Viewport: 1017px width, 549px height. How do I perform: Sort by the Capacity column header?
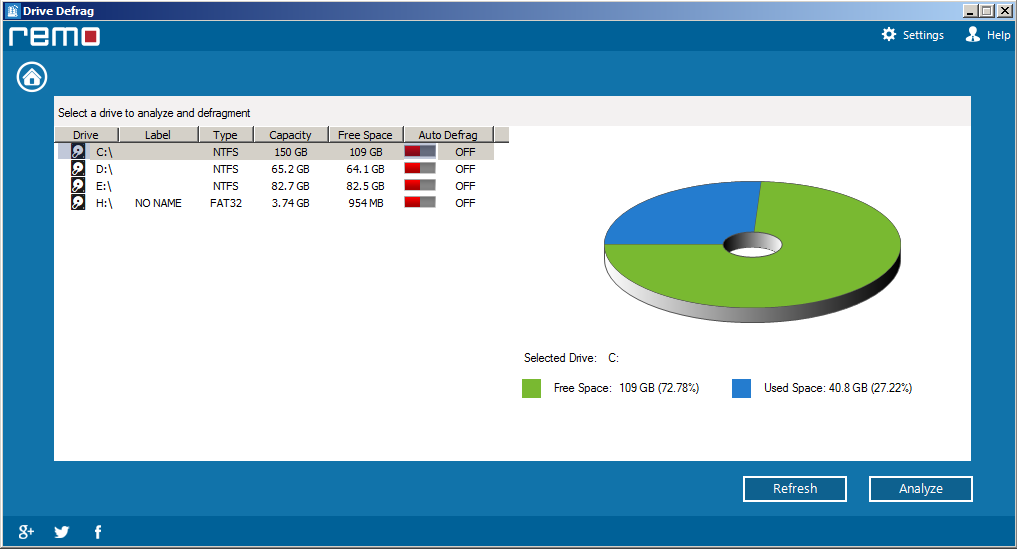290,135
